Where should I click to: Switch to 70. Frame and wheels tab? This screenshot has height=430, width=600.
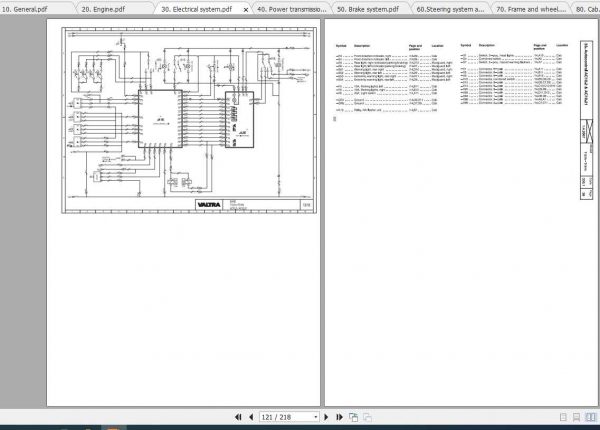point(531,9)
